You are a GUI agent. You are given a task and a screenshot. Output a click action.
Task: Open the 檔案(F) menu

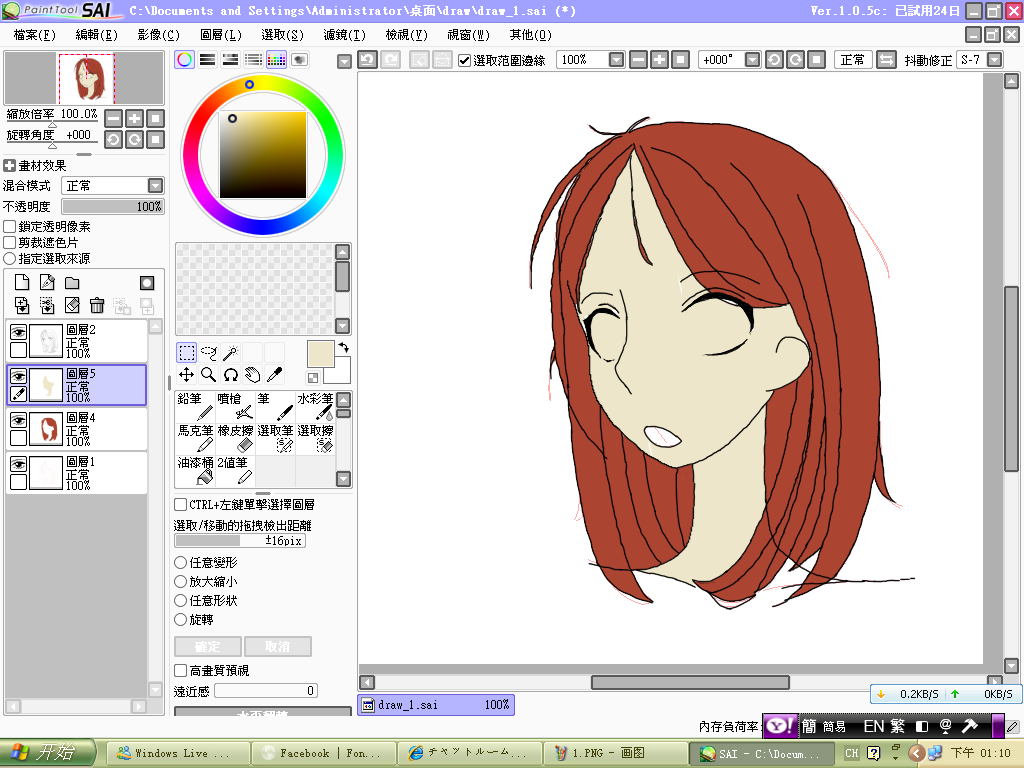[x=35, y=35]
